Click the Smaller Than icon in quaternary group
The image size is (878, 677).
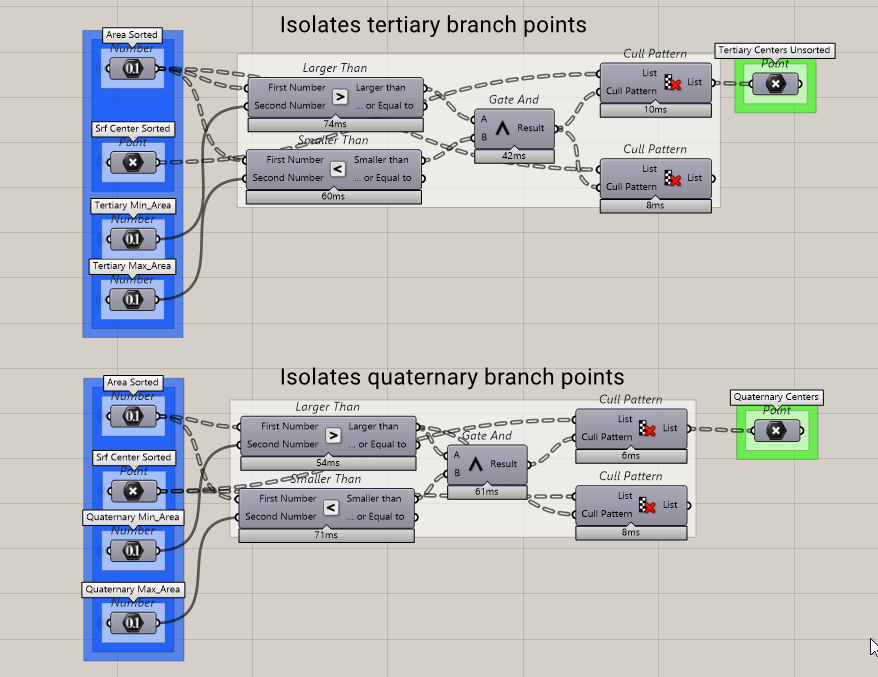click(x=330, y=508)
